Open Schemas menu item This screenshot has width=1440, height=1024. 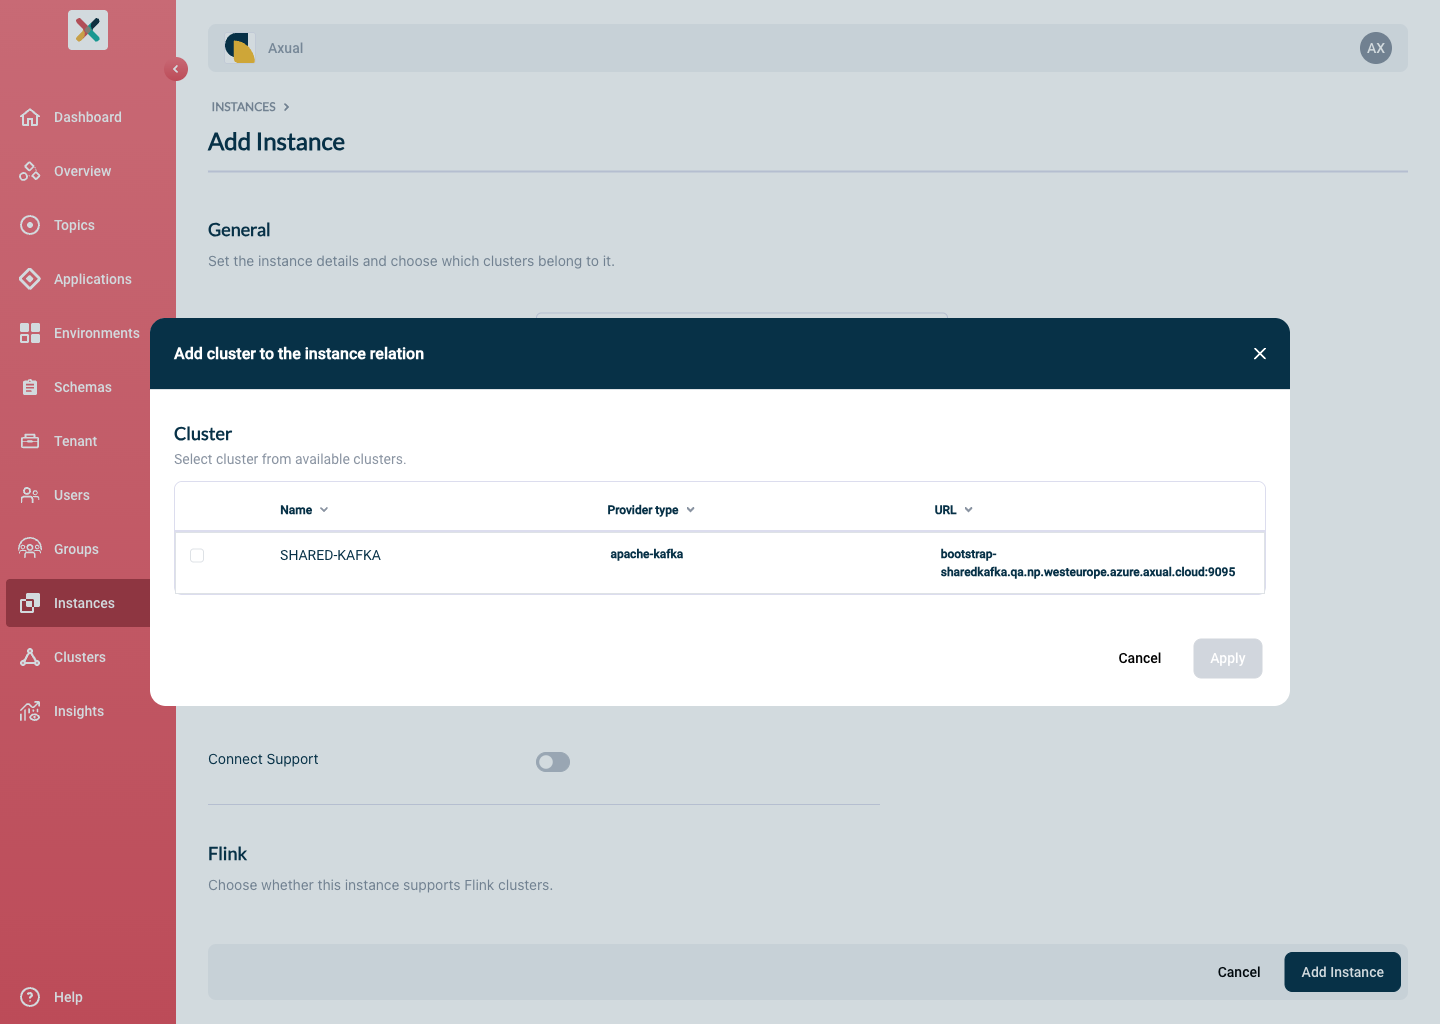tap(83, 387)
